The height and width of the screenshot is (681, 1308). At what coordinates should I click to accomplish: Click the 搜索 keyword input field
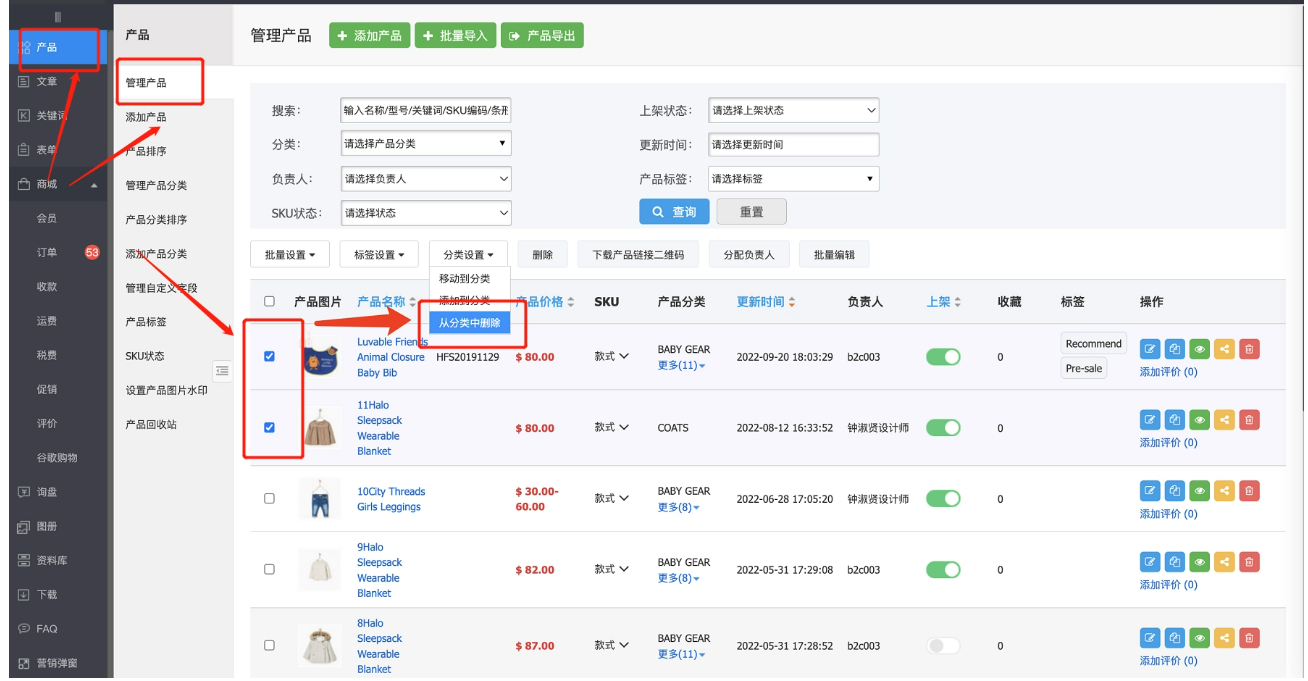coord(425,110)
